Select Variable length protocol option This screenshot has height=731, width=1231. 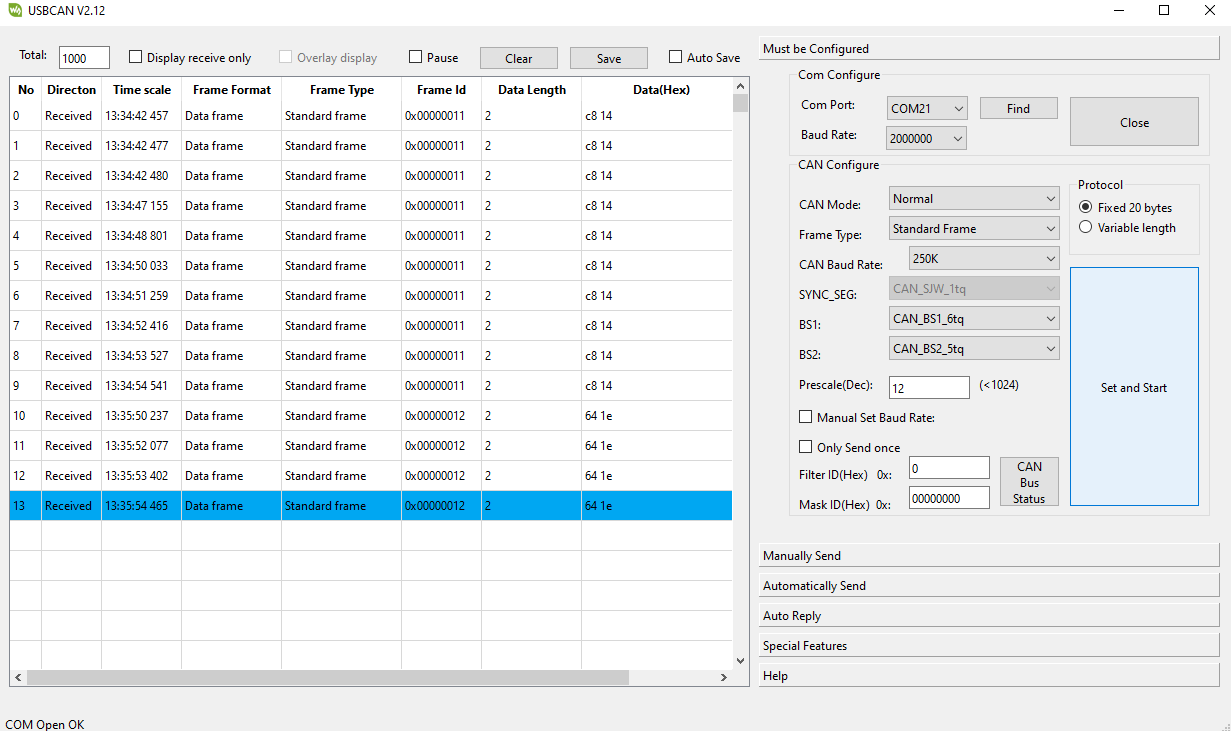pos(1086,228)
